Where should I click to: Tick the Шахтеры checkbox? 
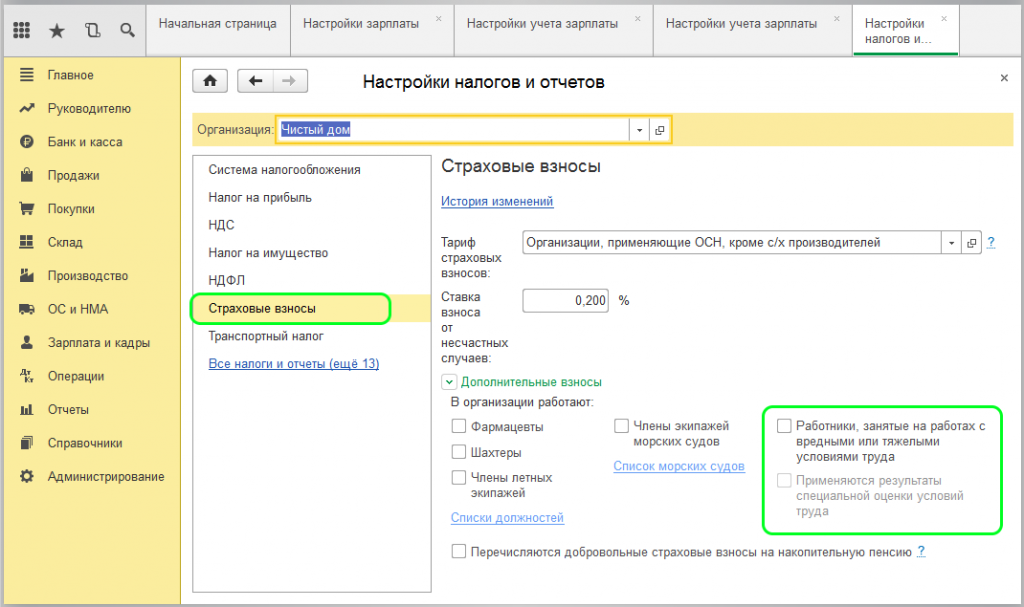tap(459, 452)
